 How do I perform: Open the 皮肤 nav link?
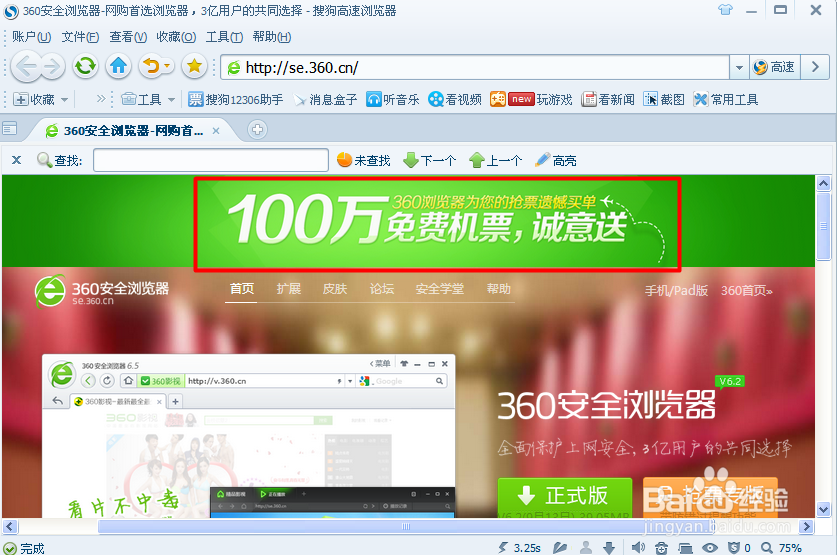click(335, 289)
